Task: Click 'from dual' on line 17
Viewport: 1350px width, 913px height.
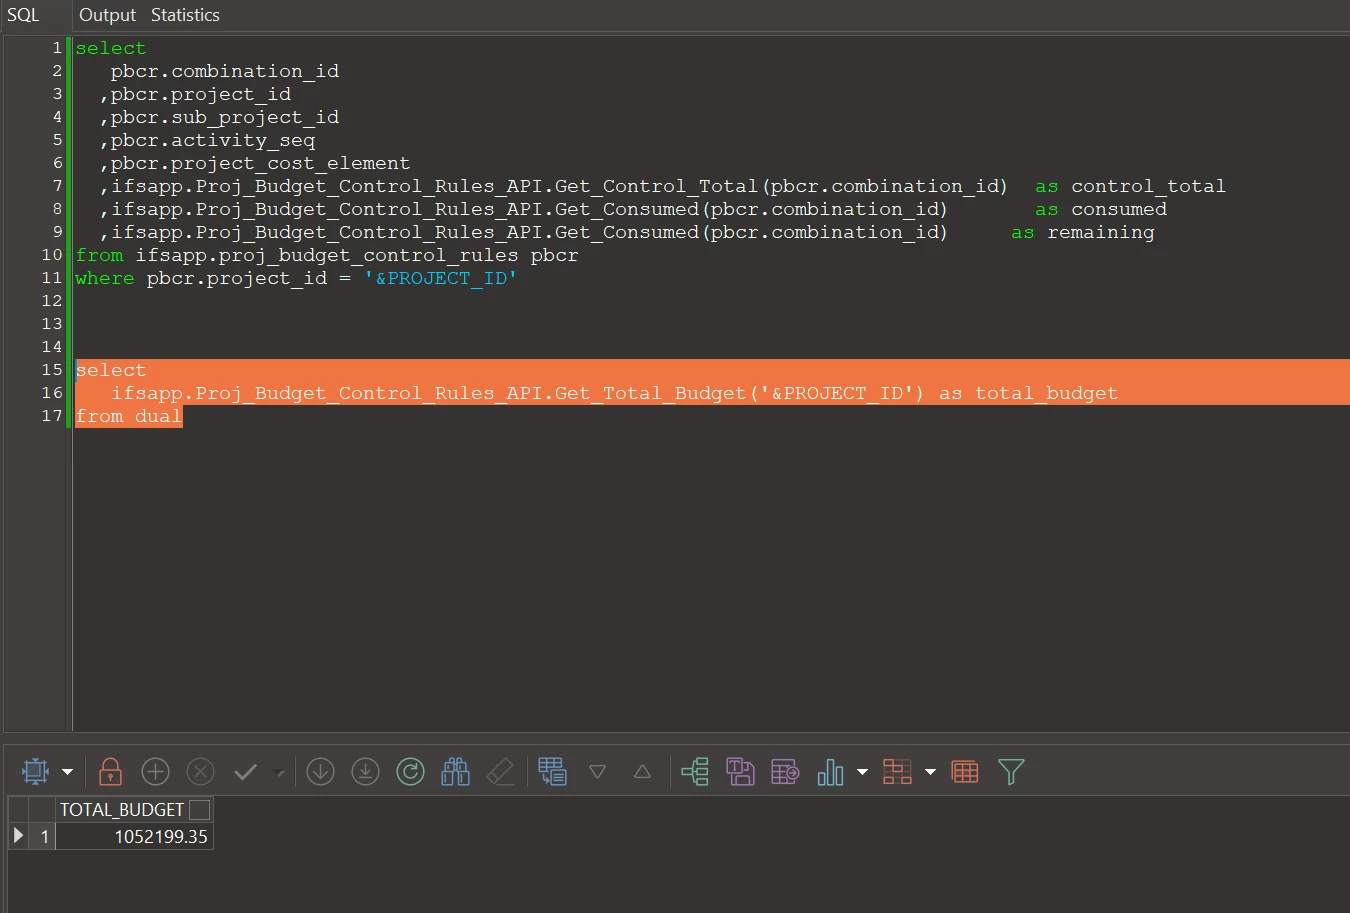Action: click(129, 416)
